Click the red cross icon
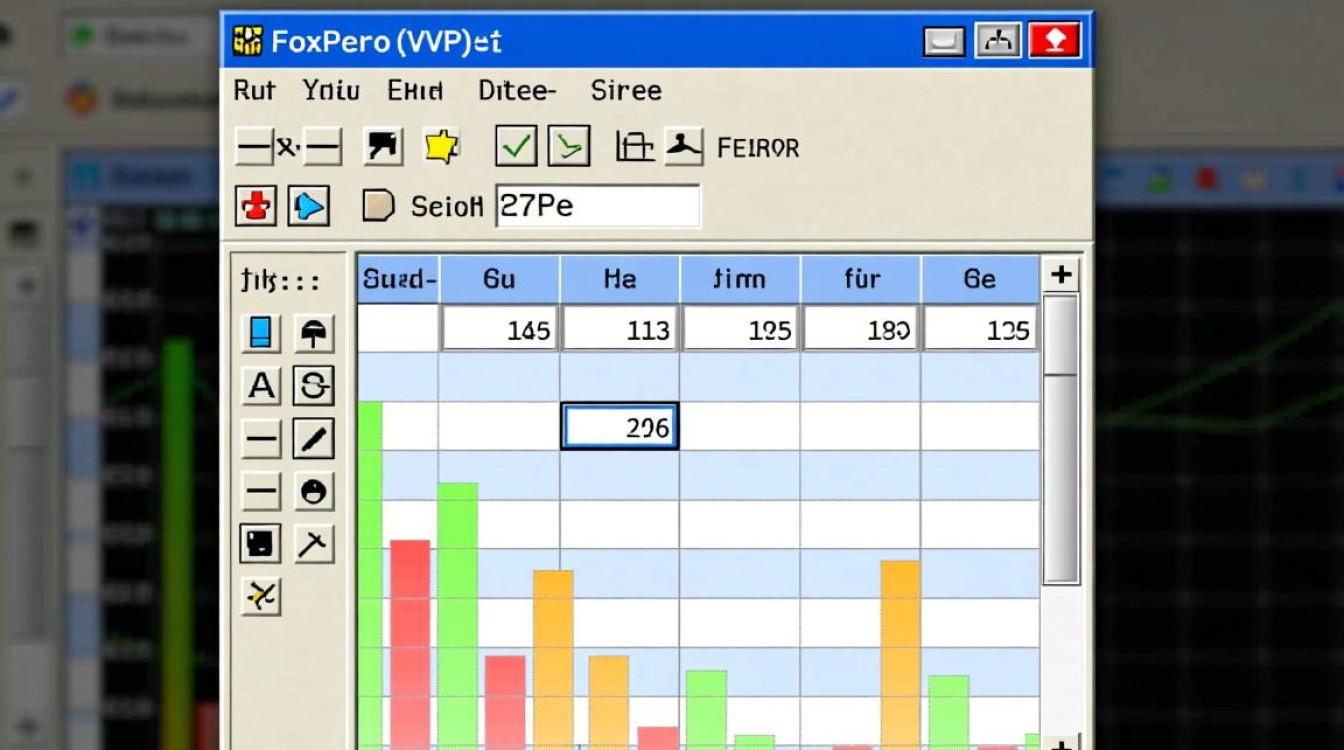Image resolution: width=1344 pixels, height=750 pixels. [x=256, y=206]
